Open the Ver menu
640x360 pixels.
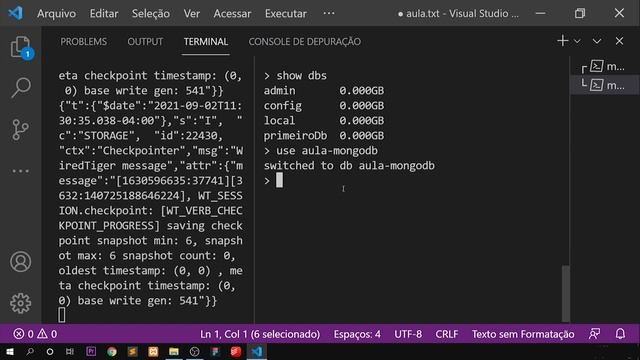(x=191, y=13)
